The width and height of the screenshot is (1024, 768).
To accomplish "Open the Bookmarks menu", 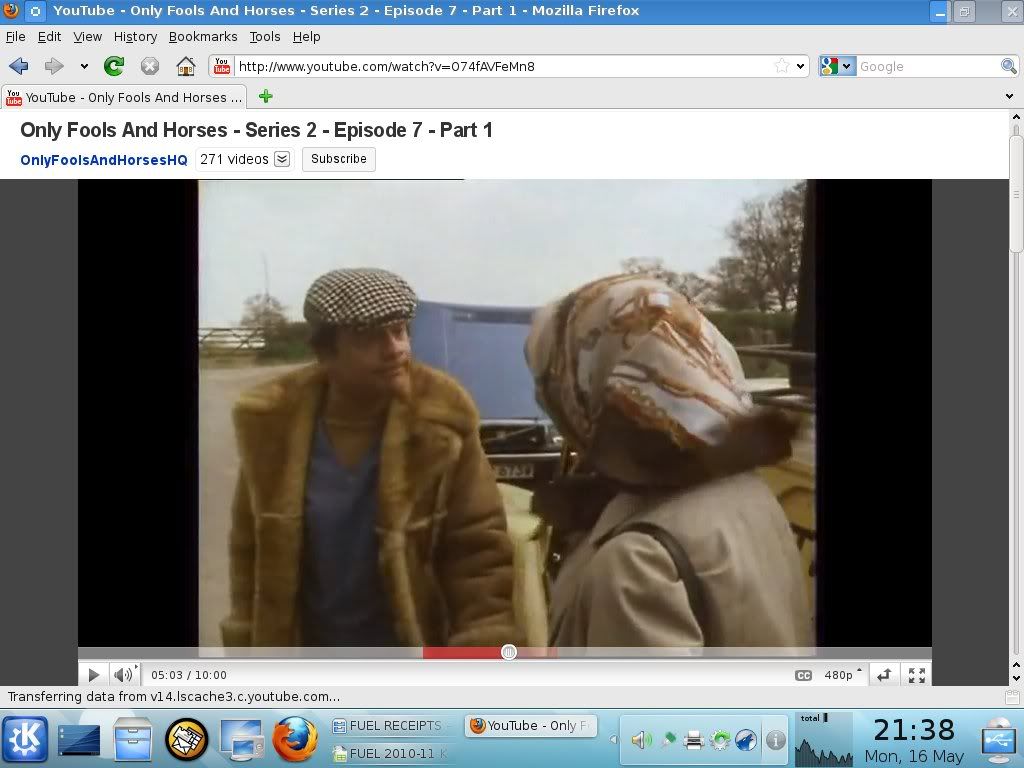I will [203, 37].
